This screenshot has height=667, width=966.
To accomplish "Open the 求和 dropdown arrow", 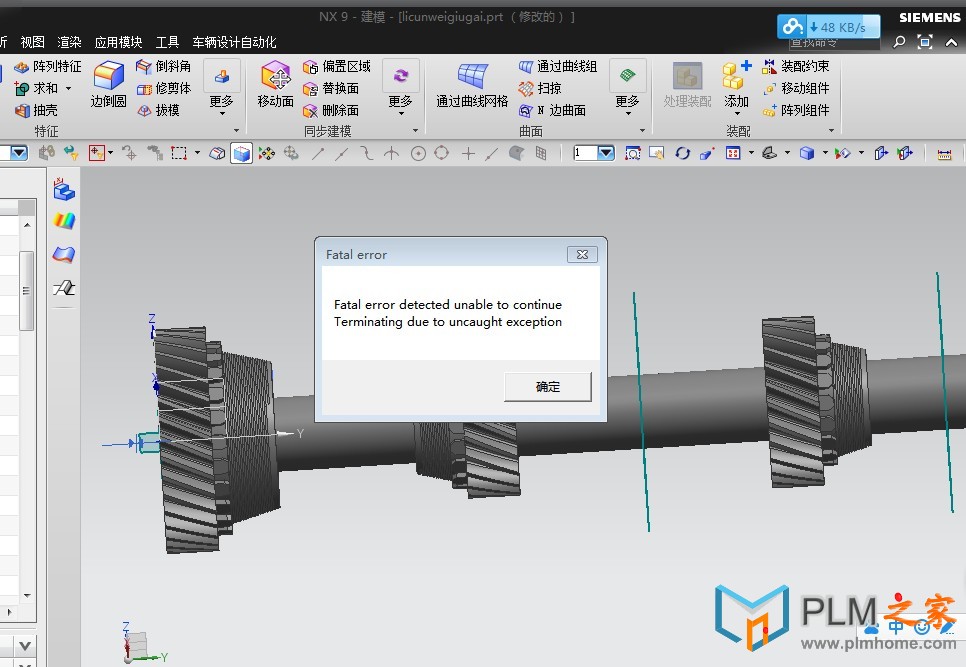I will click(68, 89).
